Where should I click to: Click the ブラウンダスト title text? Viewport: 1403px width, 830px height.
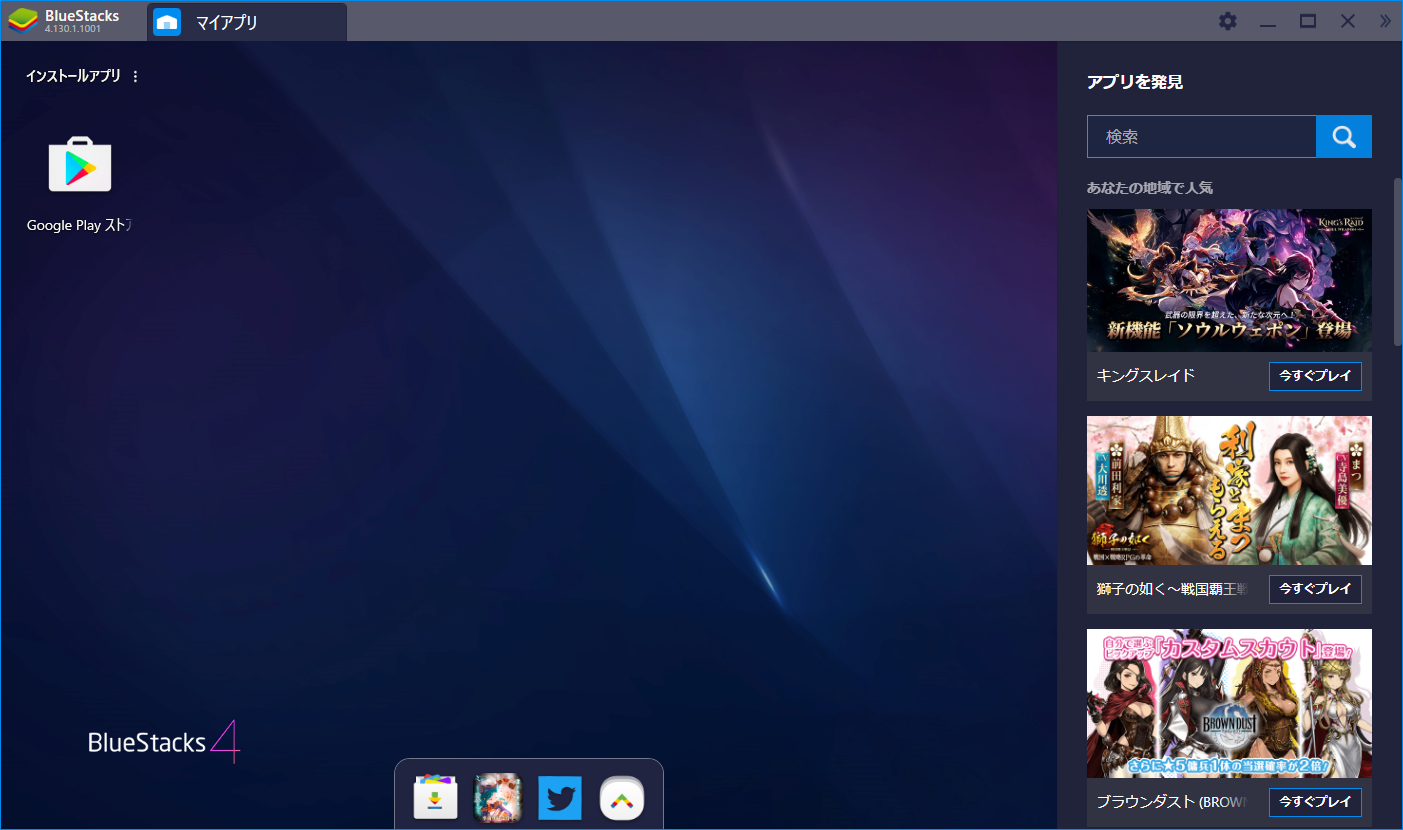(1171, 802)
